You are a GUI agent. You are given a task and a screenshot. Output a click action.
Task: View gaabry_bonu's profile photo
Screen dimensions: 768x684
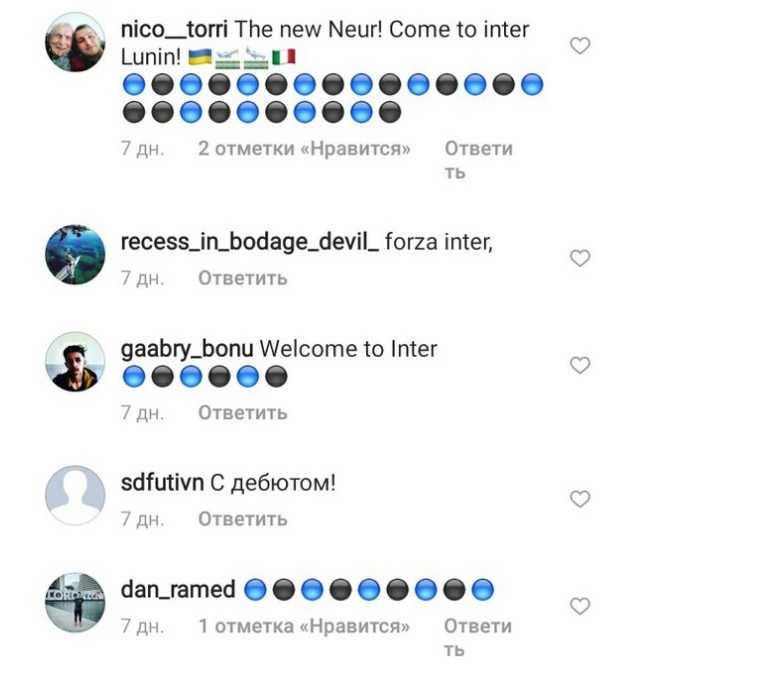(75, 362)
